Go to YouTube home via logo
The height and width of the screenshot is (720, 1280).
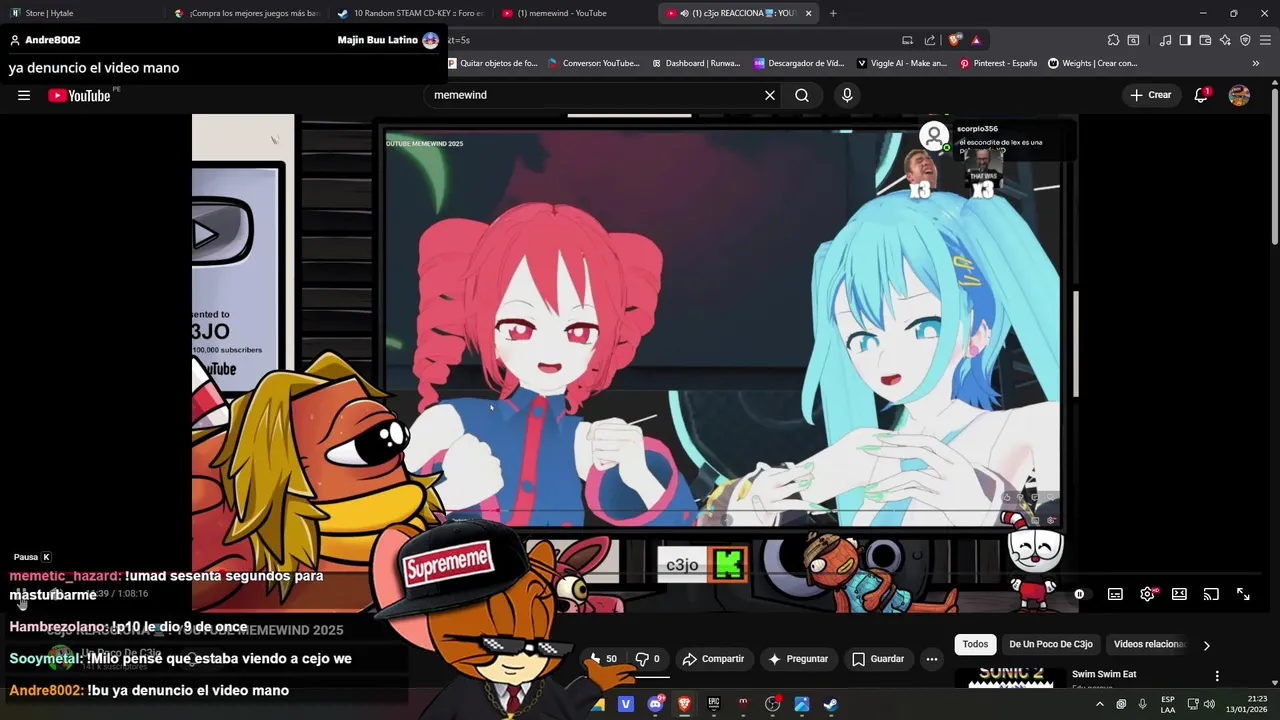[x=79, y=96]
